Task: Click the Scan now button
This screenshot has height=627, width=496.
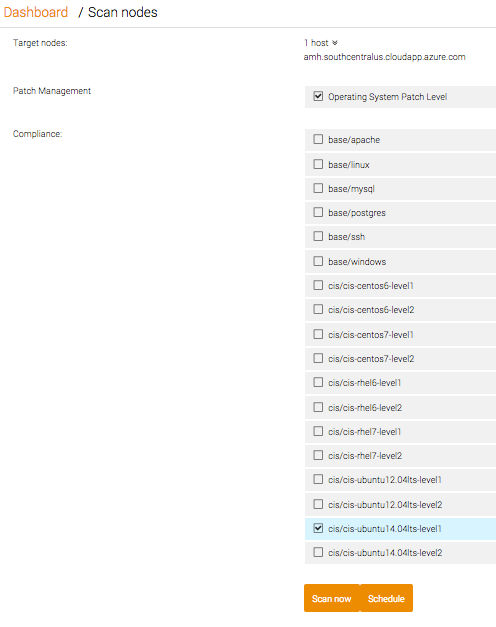Action: point(332,598)
